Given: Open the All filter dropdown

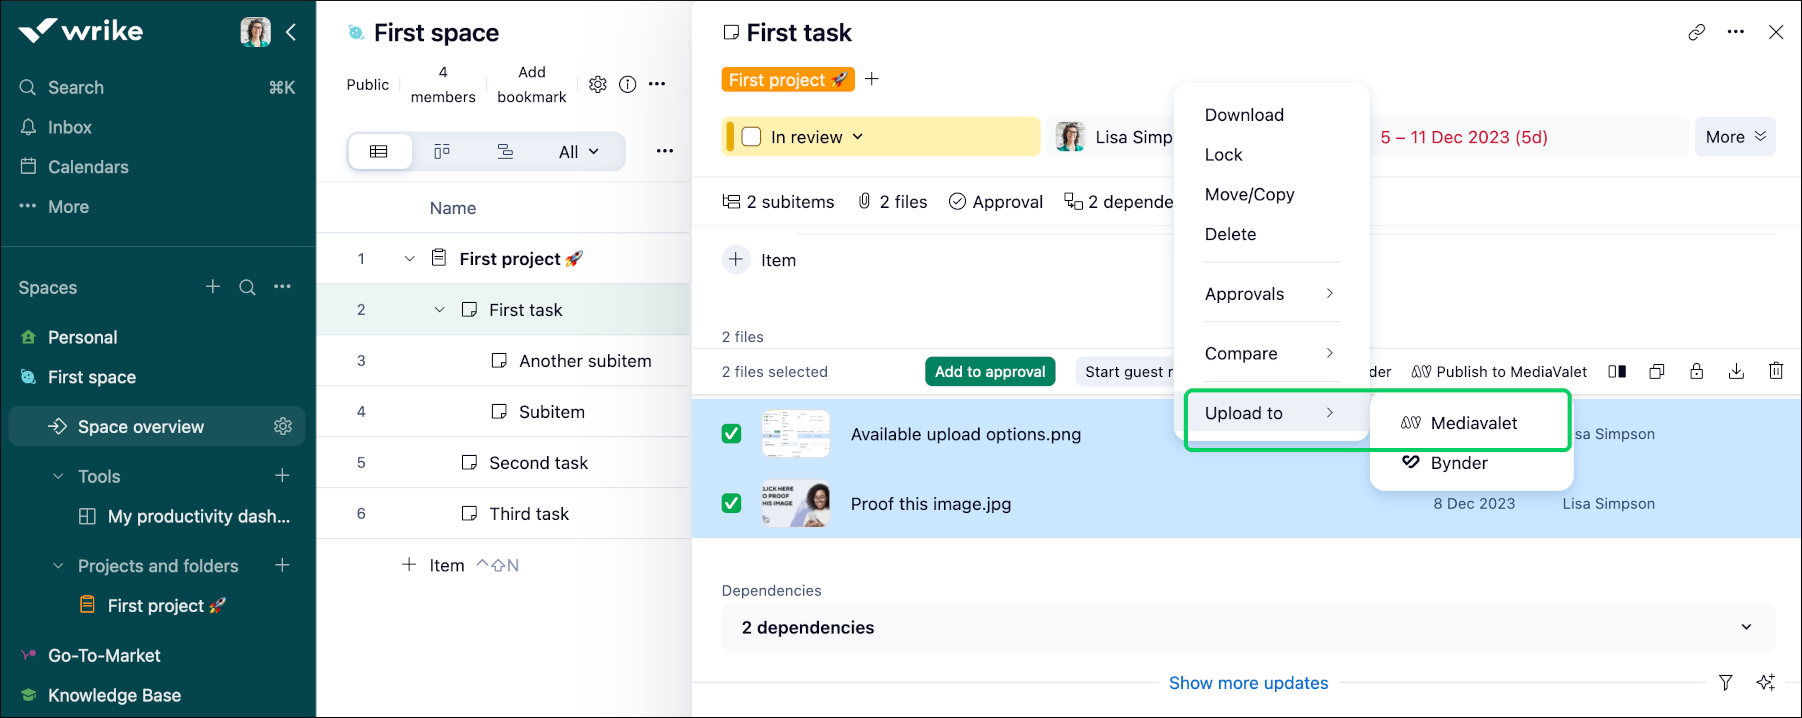Looking at the screenshot, I should click(578, 152).
